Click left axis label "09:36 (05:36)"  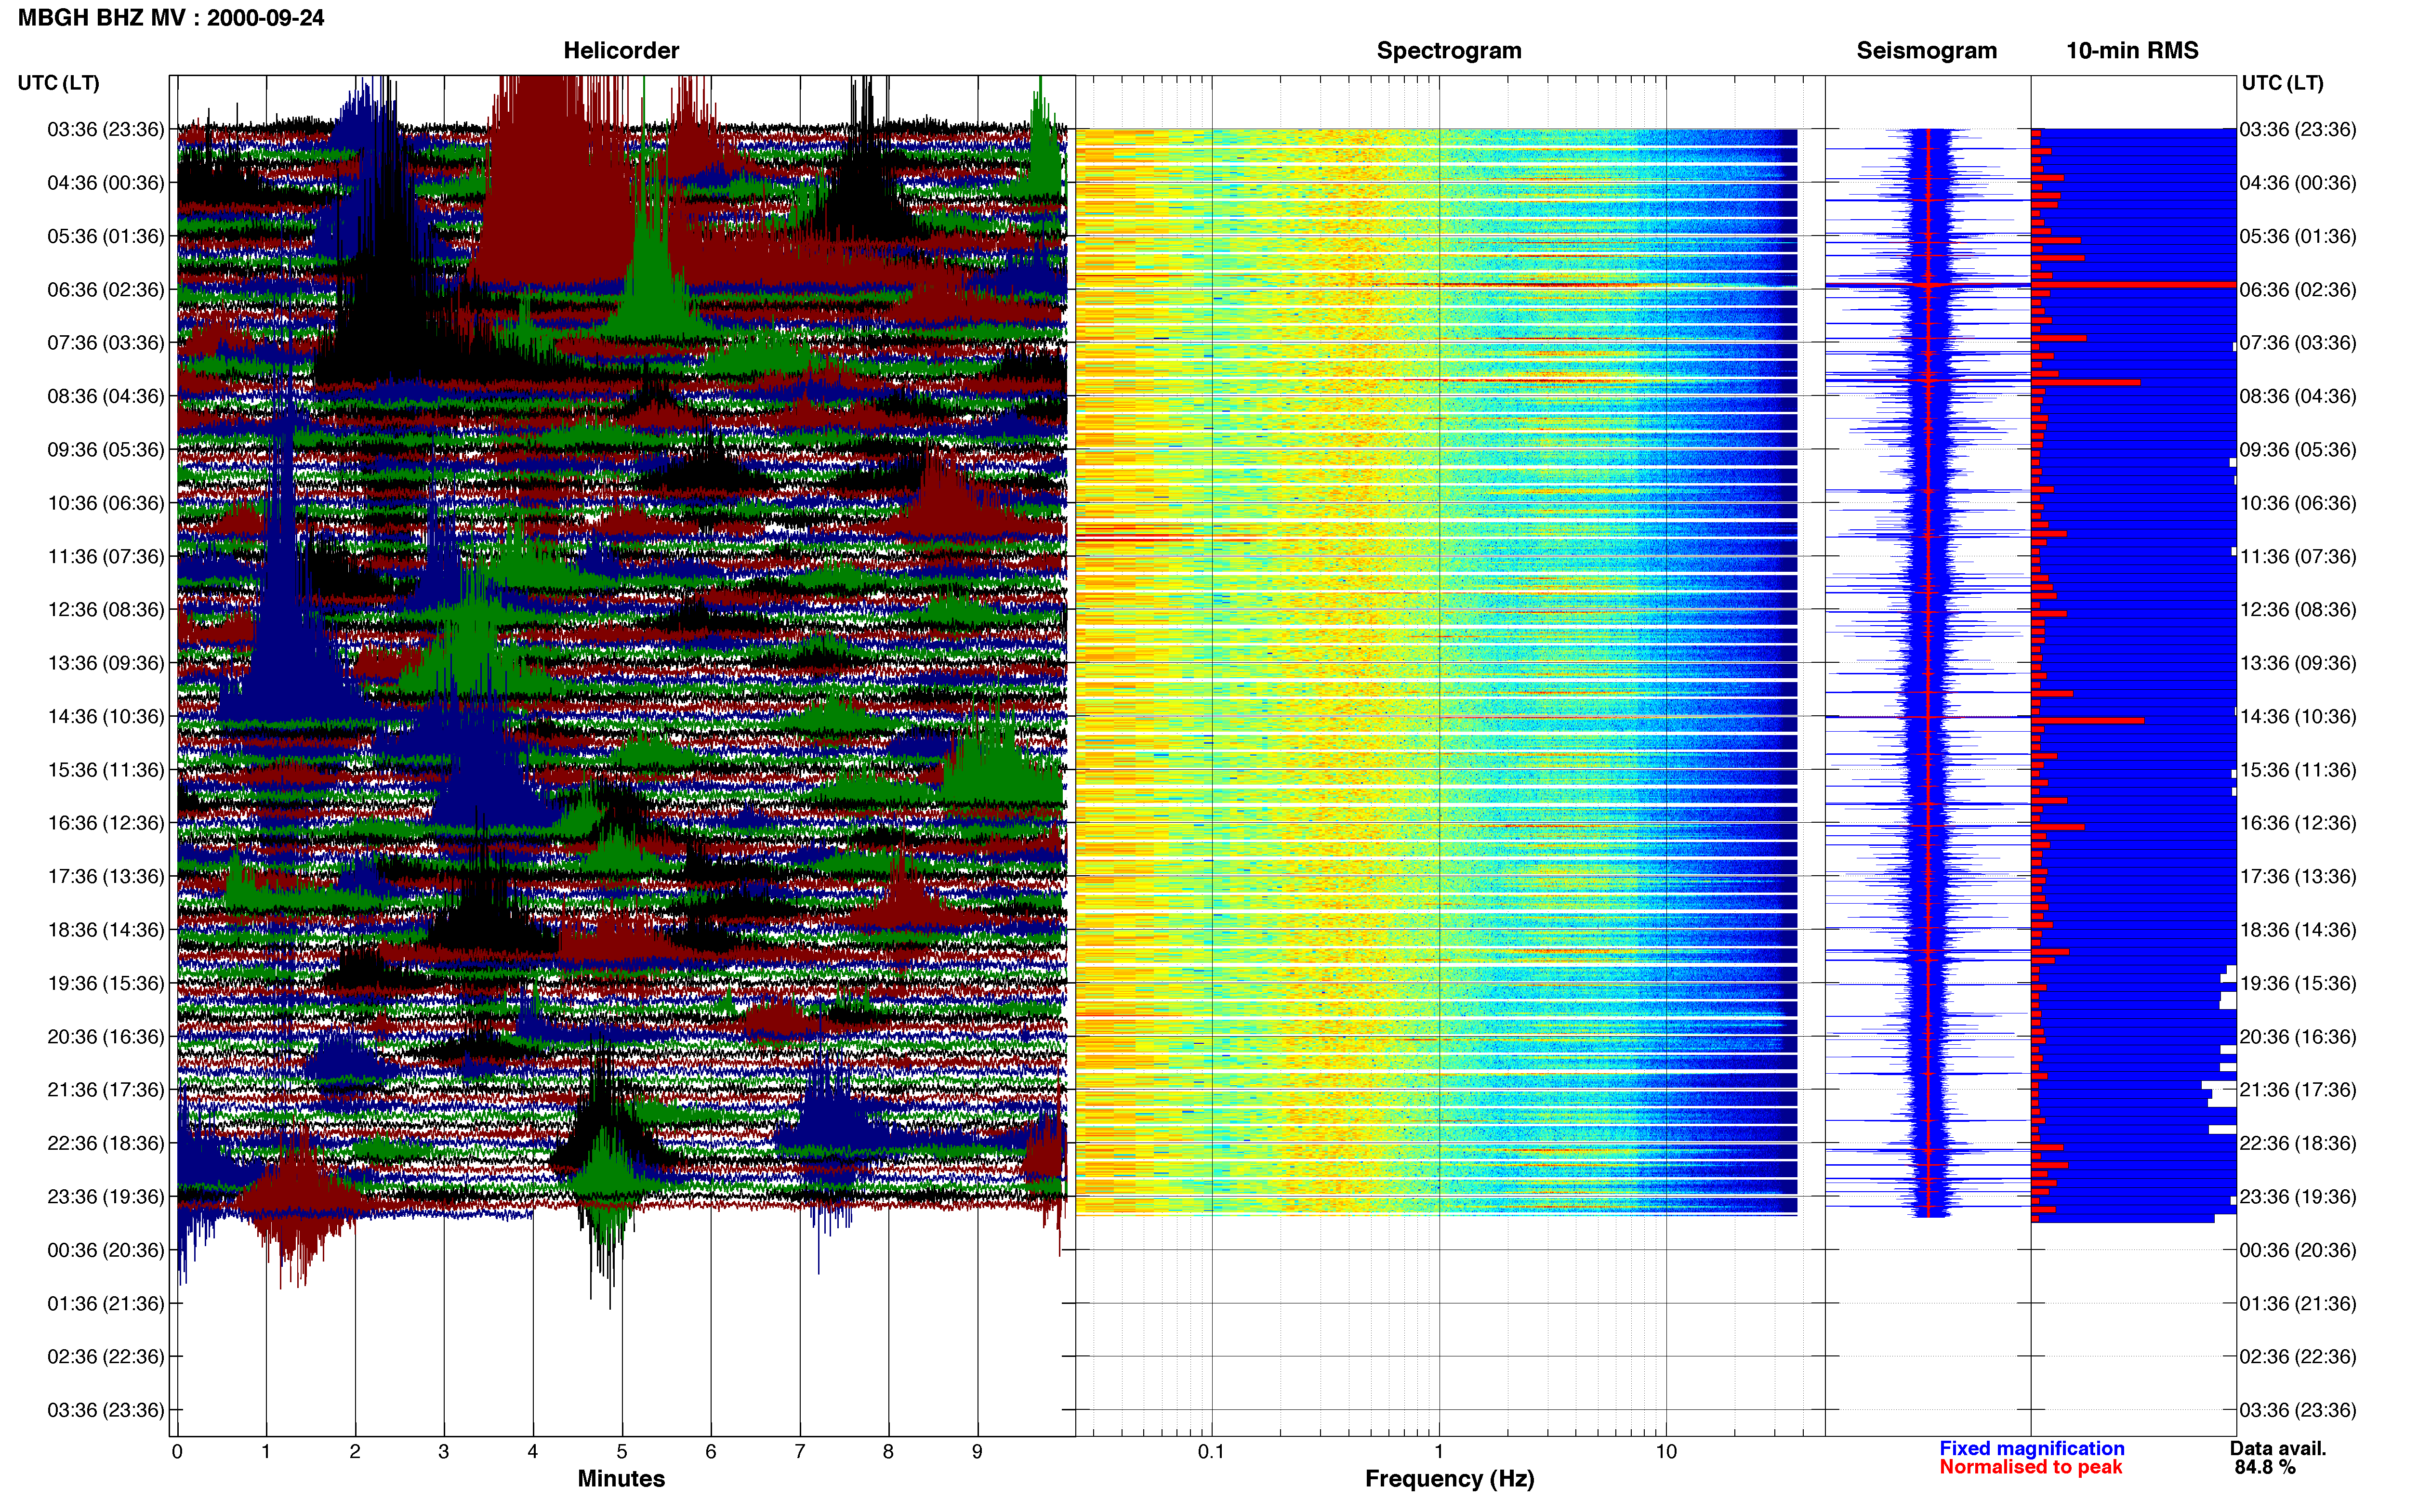105,450
